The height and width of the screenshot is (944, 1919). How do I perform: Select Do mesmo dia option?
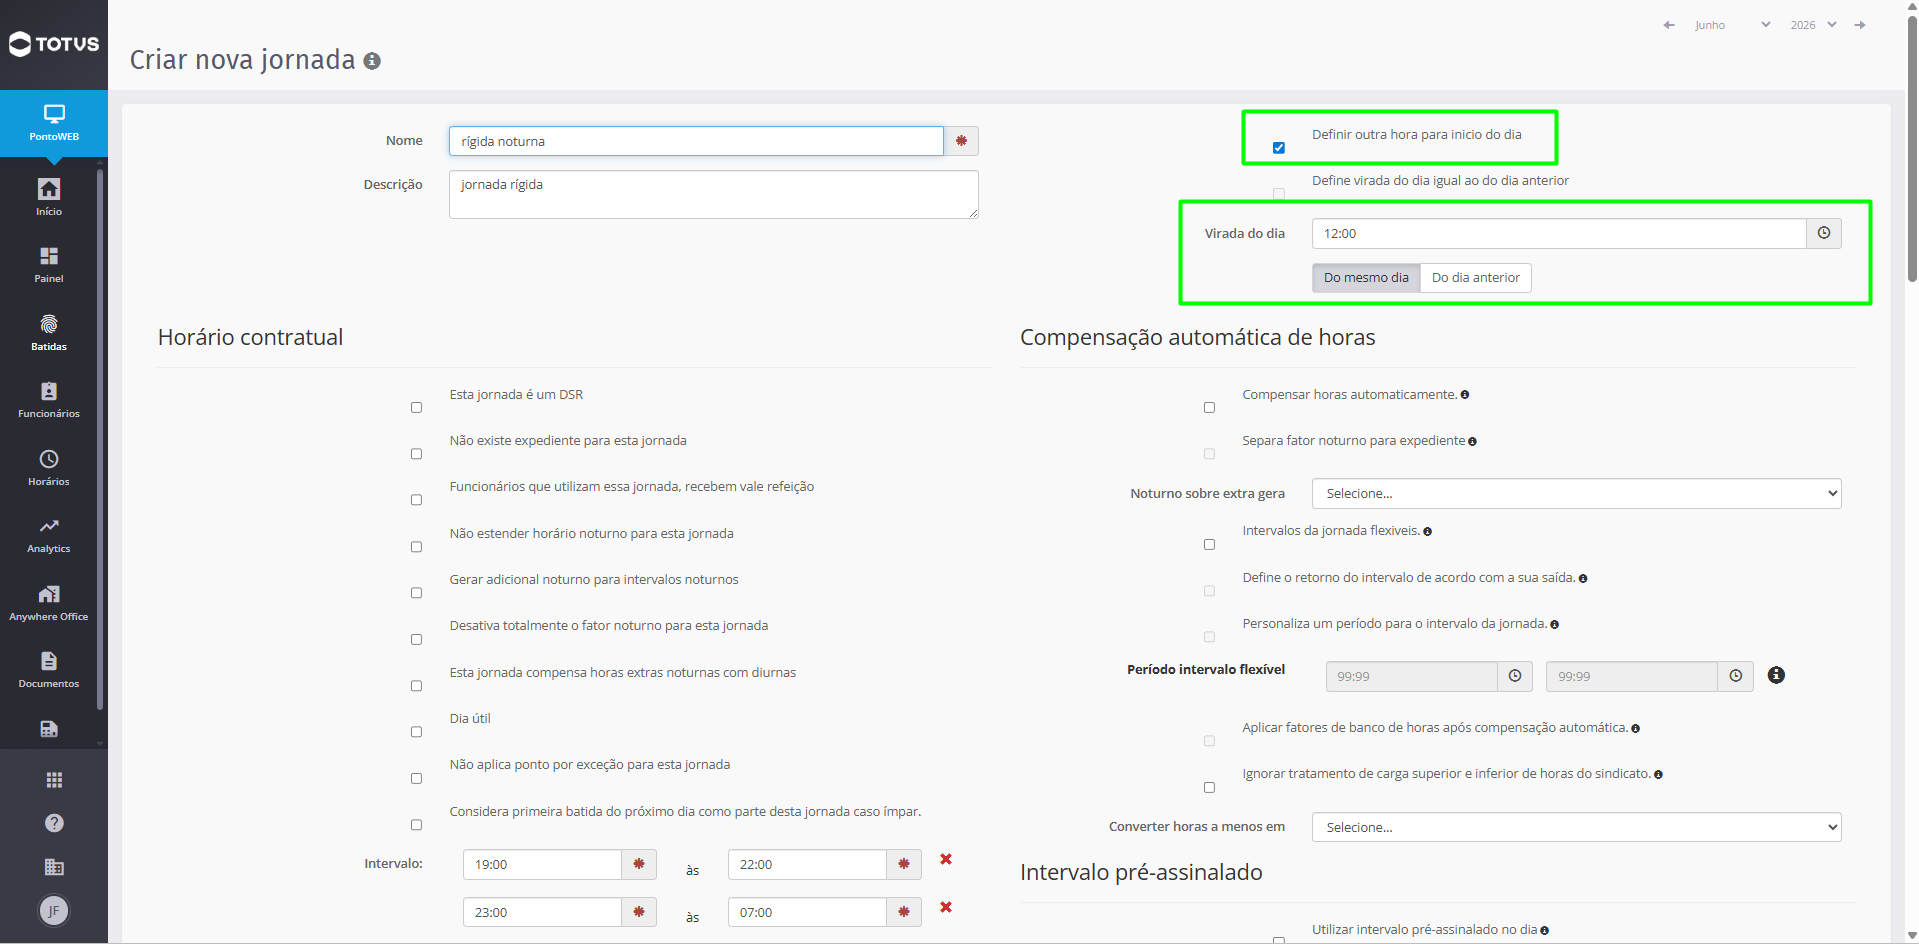tap(1366, 278)
